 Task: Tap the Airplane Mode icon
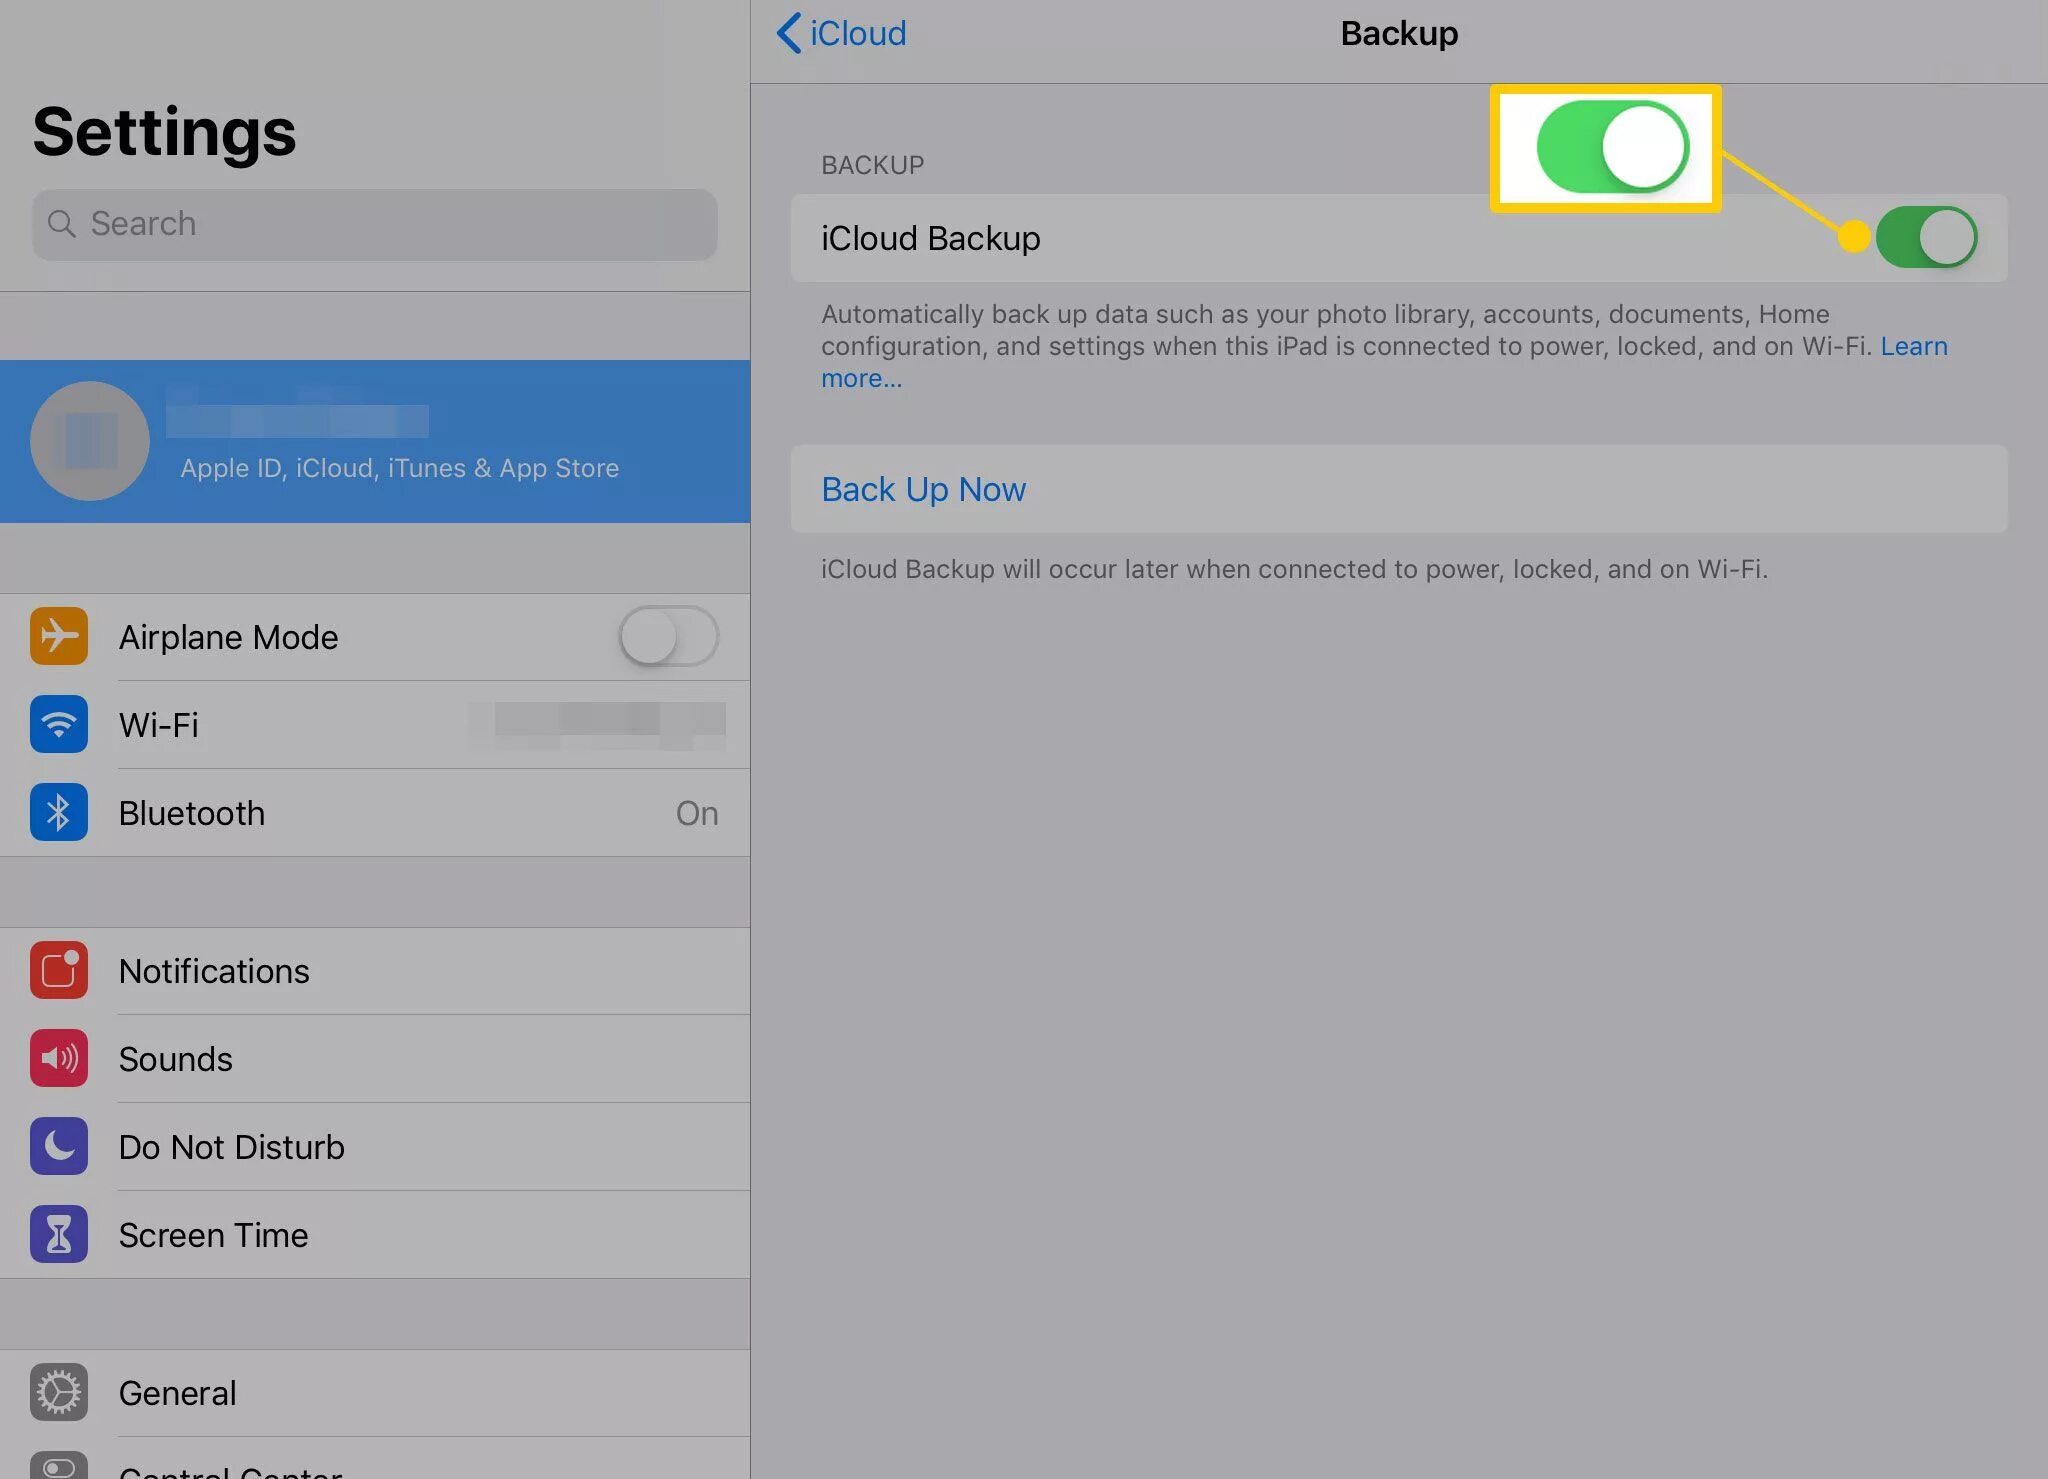[59, 636]
